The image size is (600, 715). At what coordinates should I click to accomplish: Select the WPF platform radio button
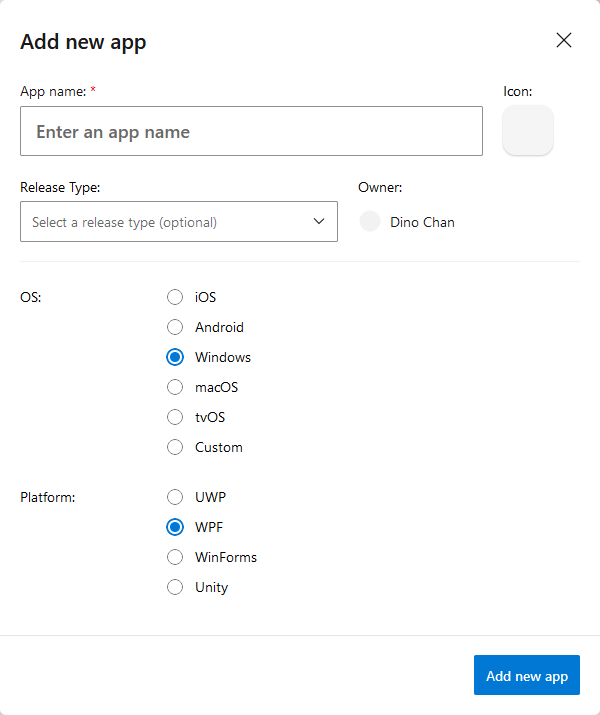click(175, 527)
